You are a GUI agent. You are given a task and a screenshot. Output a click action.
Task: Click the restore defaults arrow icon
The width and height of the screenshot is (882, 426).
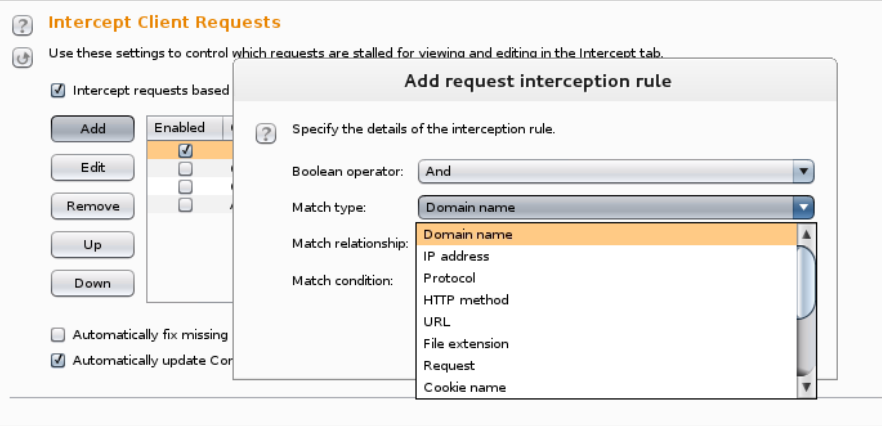(23, 58)
